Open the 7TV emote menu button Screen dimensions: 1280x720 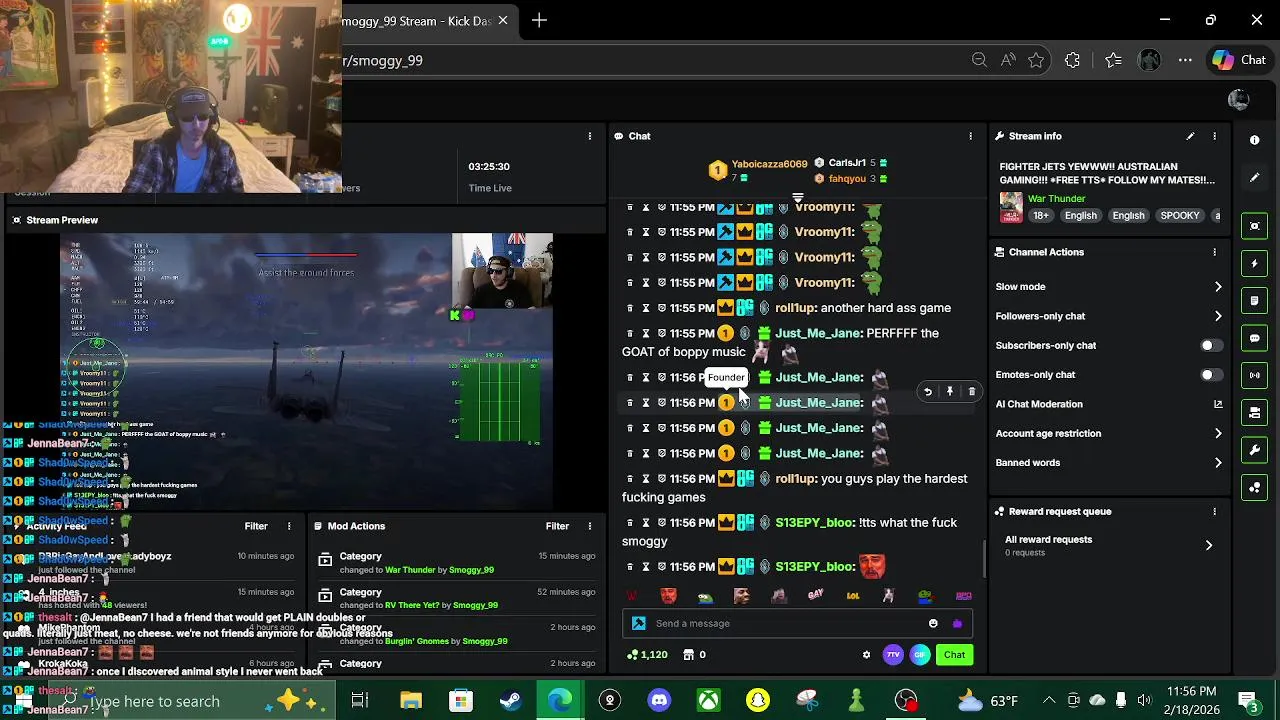(893, 655)
